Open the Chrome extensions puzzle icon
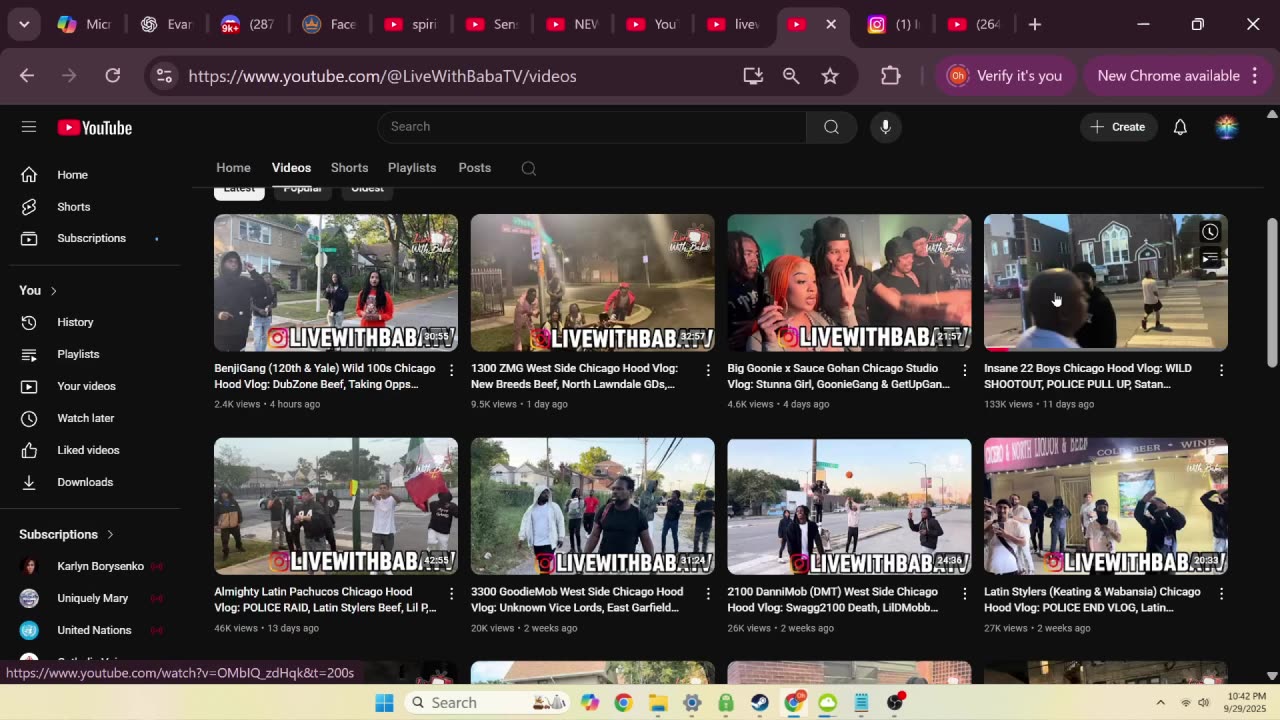Screen dimensions: 1280x720 [x=891, y=76]
